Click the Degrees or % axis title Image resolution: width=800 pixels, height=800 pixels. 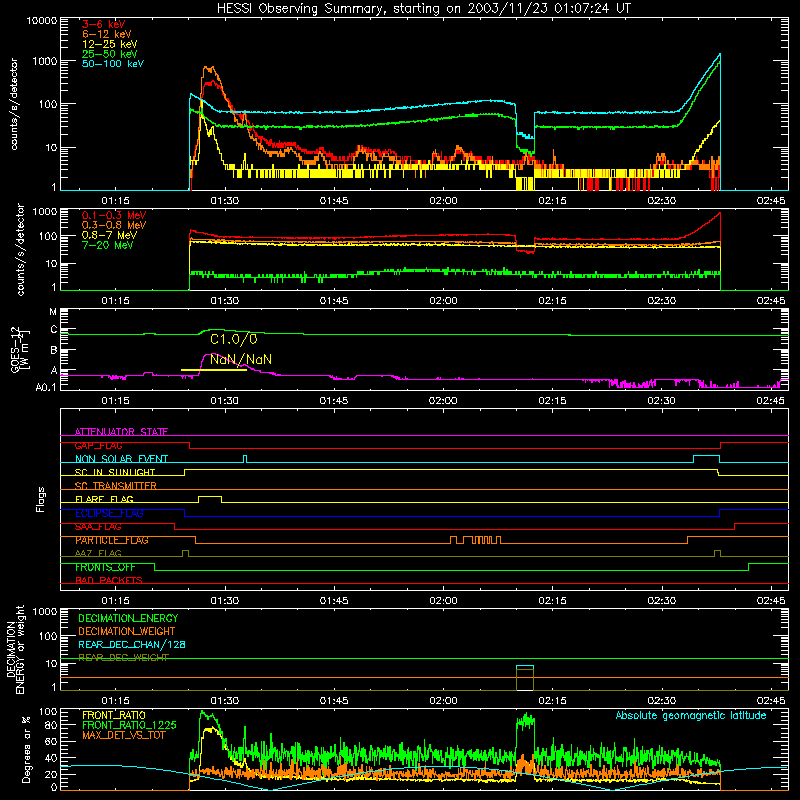(x=26, y=750)
